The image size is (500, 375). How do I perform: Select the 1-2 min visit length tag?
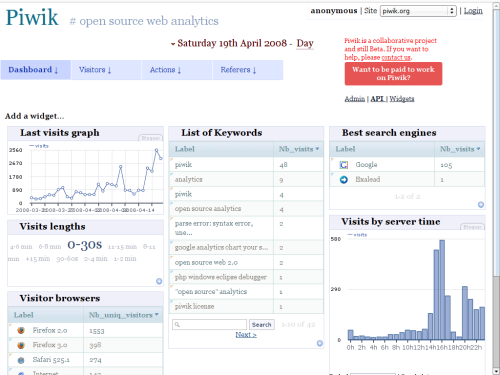(x=125, y=259)
